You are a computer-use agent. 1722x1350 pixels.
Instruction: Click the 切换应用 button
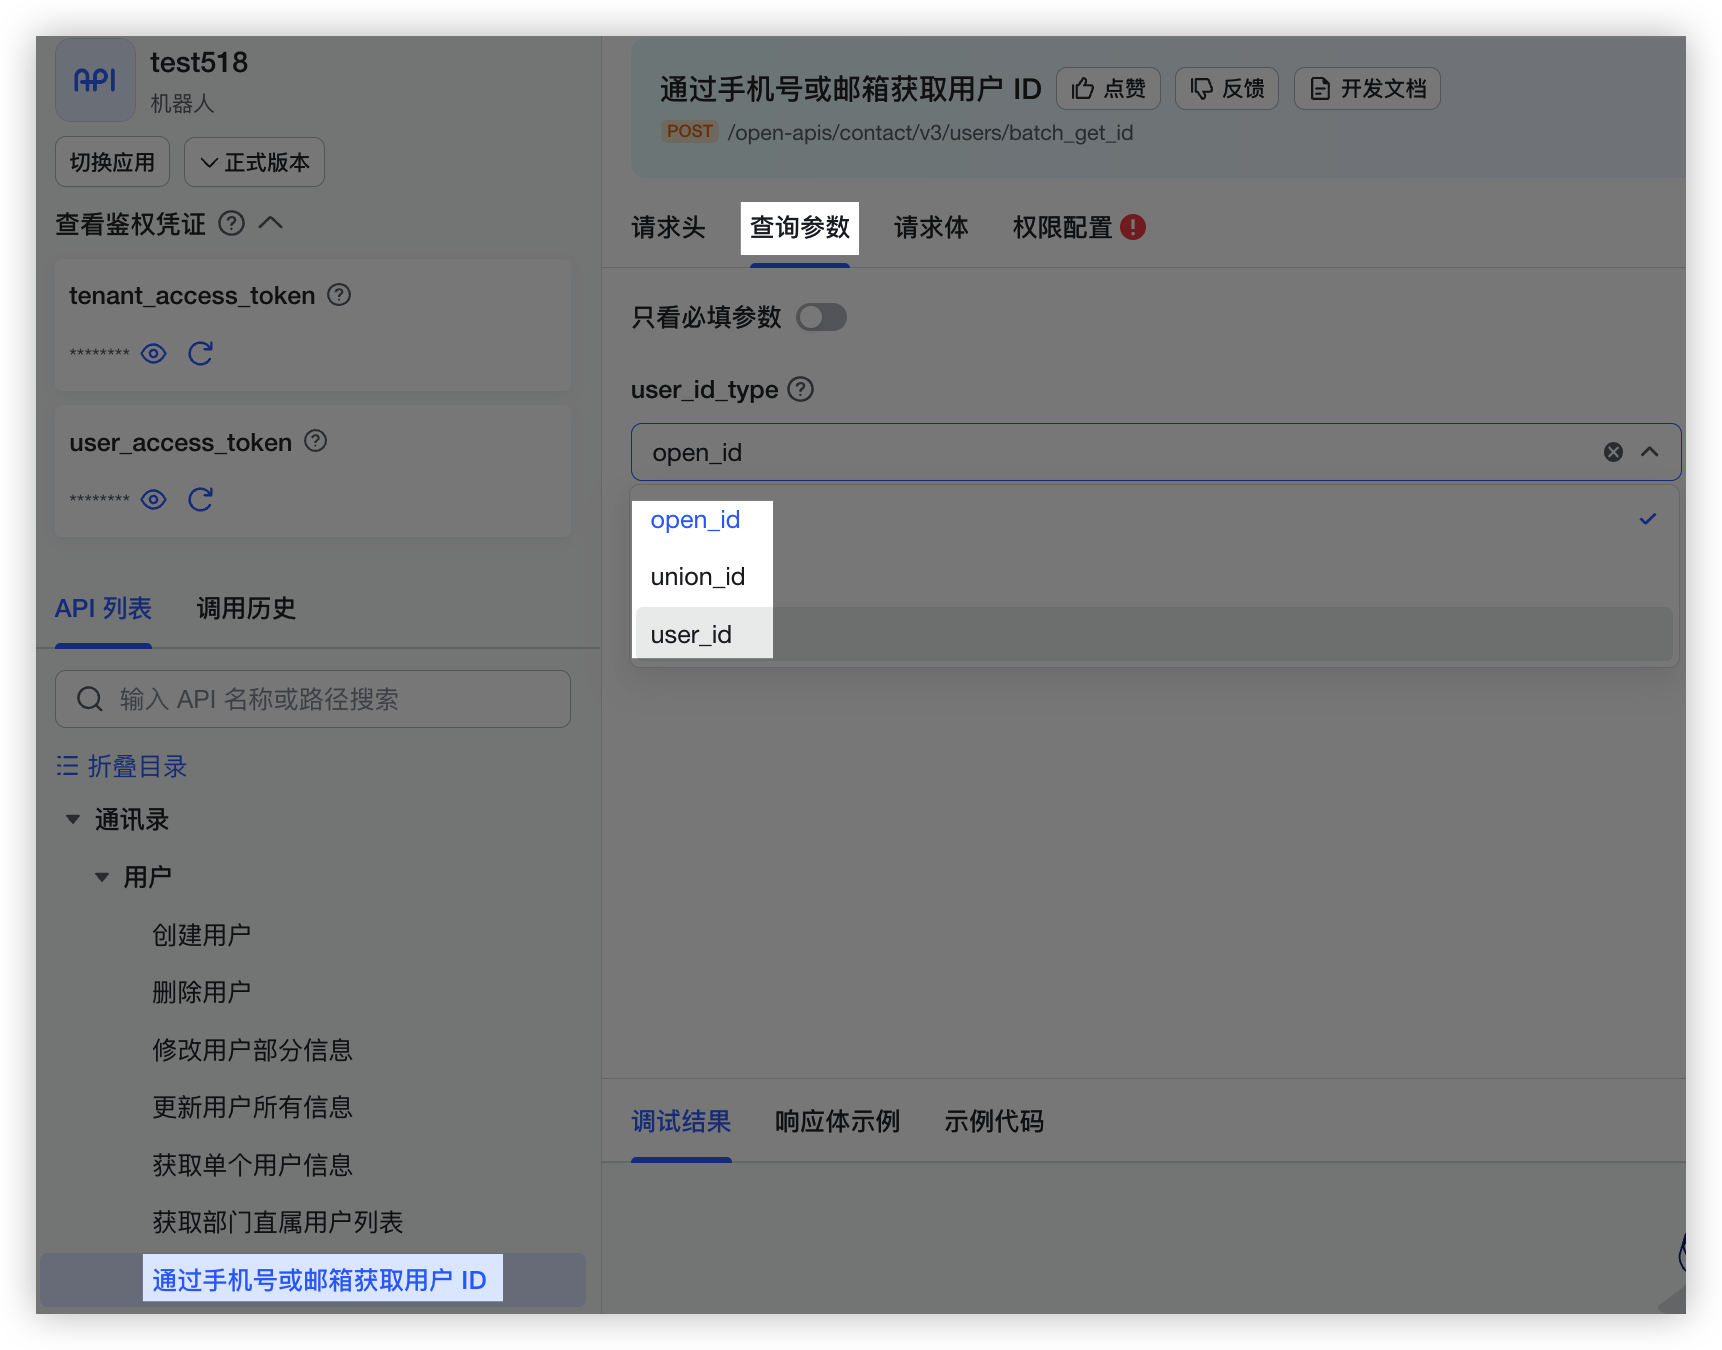click(x=112, y=162)
